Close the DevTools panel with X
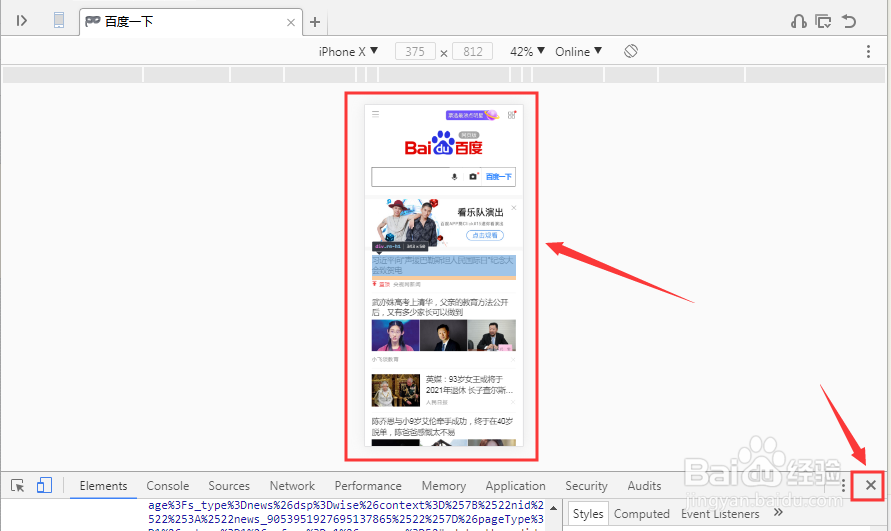This screenshot has height=531, width=891. tap(871, 485)
